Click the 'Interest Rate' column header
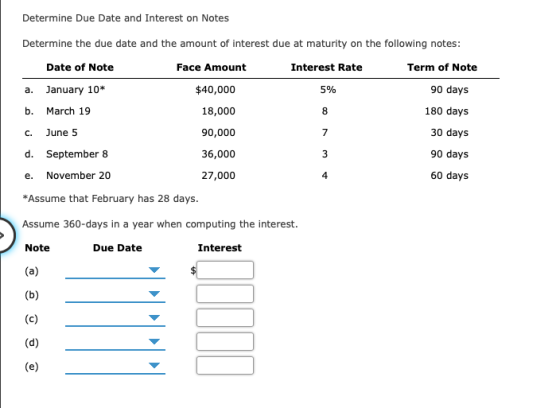This screenshot has height=408, width=560. (326, 68)
